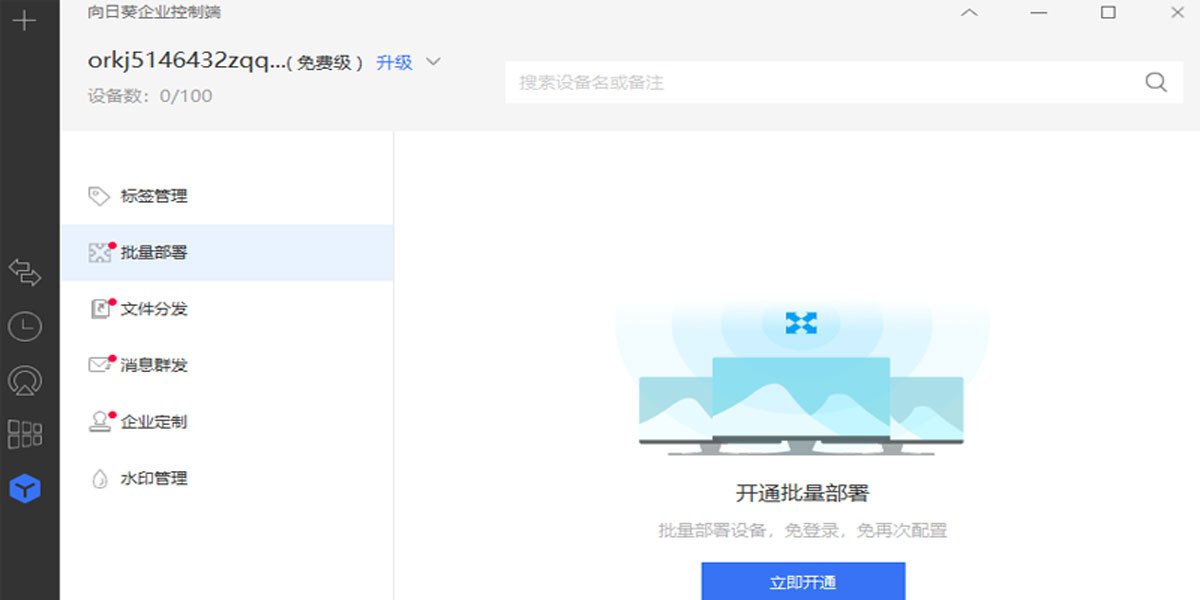Viewport: 1200px width, 600px height.
Task: Collapse the window using the title bar chevron
Action: click(x=968, y=13)
